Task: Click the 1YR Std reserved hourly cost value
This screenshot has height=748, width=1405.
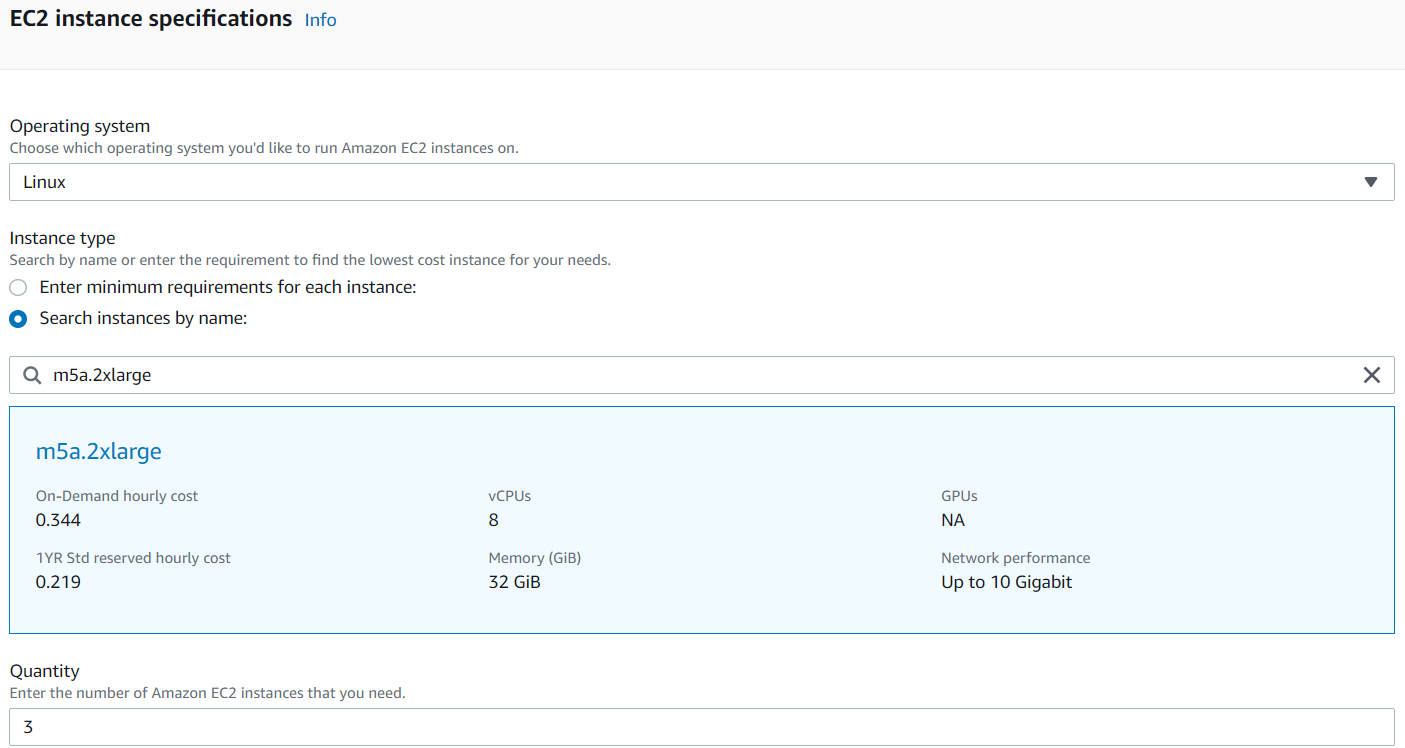Action: [x=57, y=581]
